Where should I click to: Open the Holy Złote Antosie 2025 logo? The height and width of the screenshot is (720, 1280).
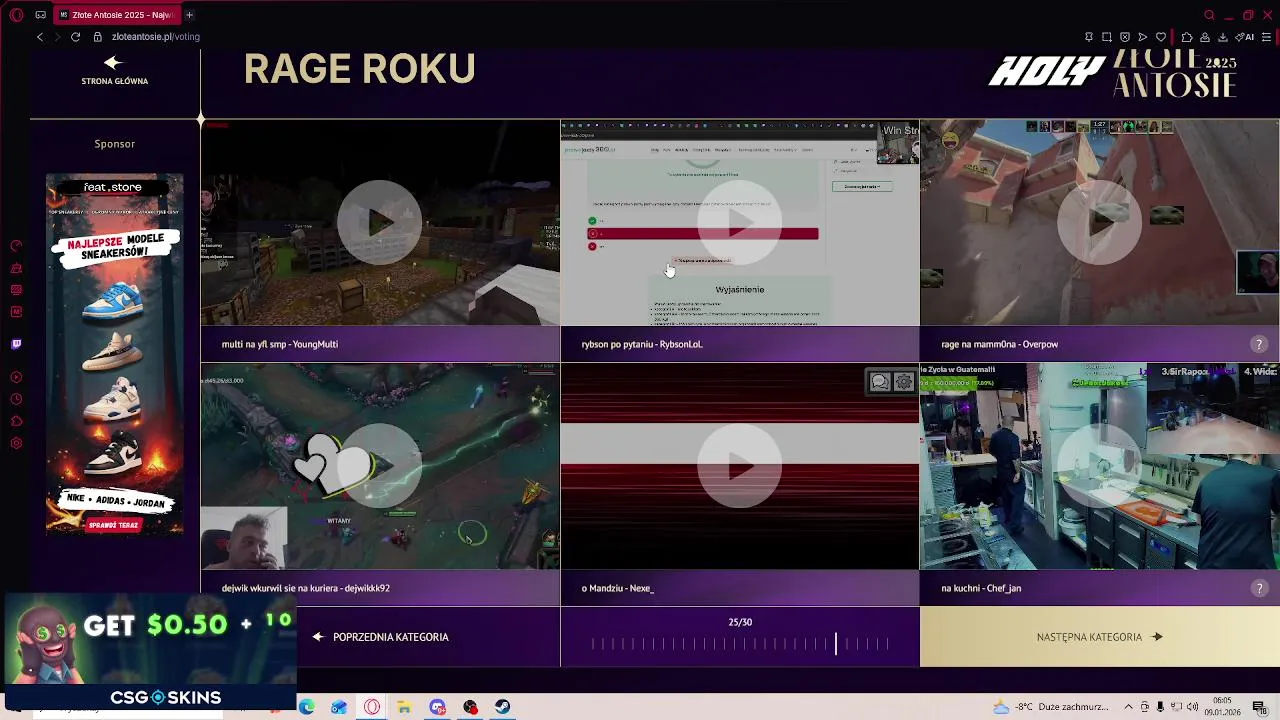tap(1112, 73)
